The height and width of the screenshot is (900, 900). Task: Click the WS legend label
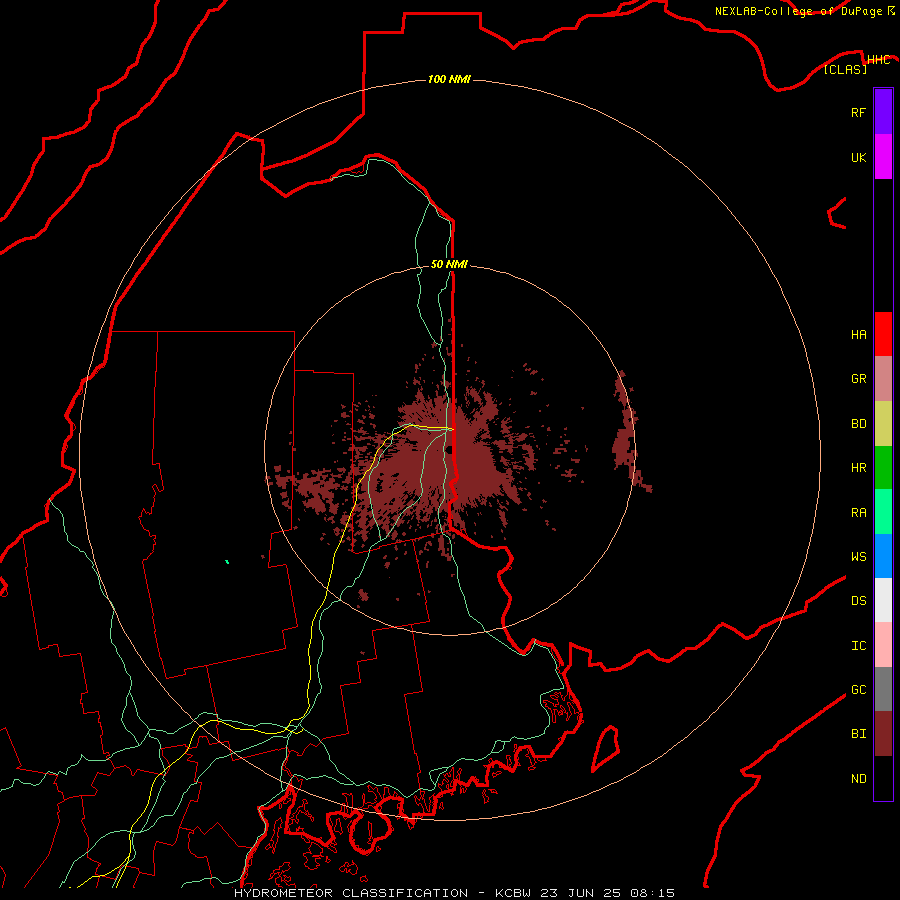tap(858, 556)
